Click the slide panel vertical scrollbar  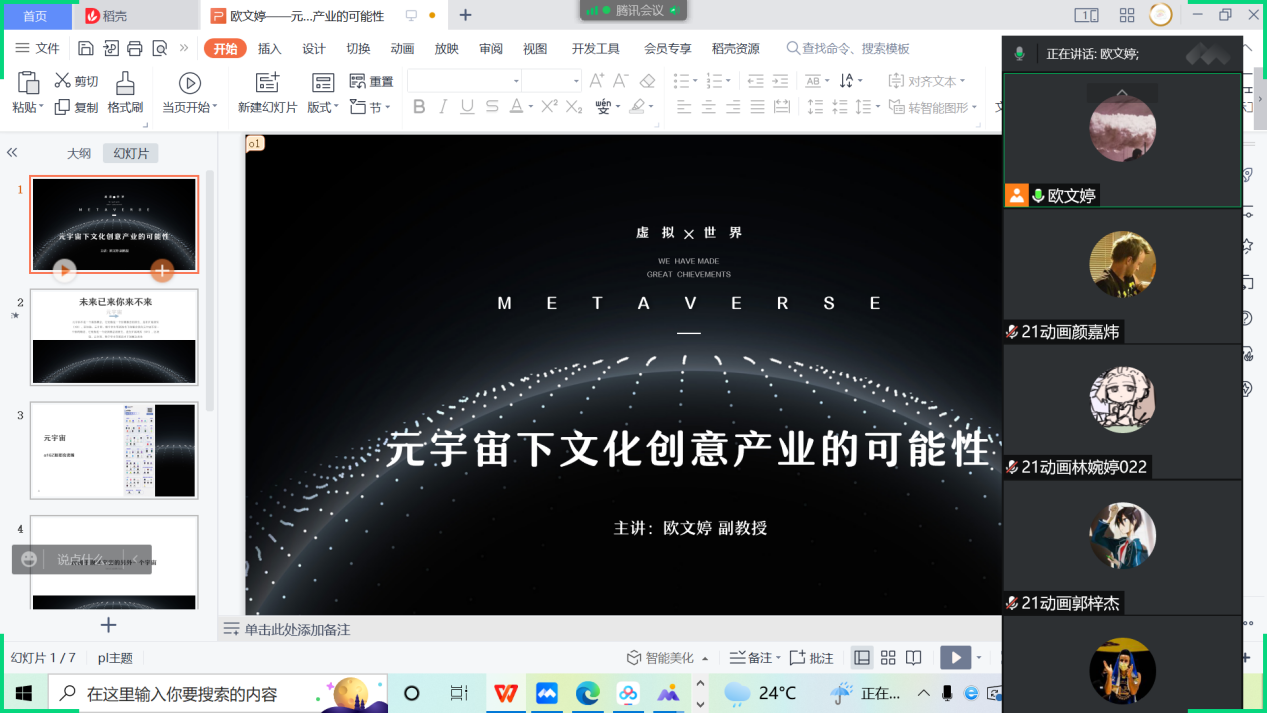[210, 290]
